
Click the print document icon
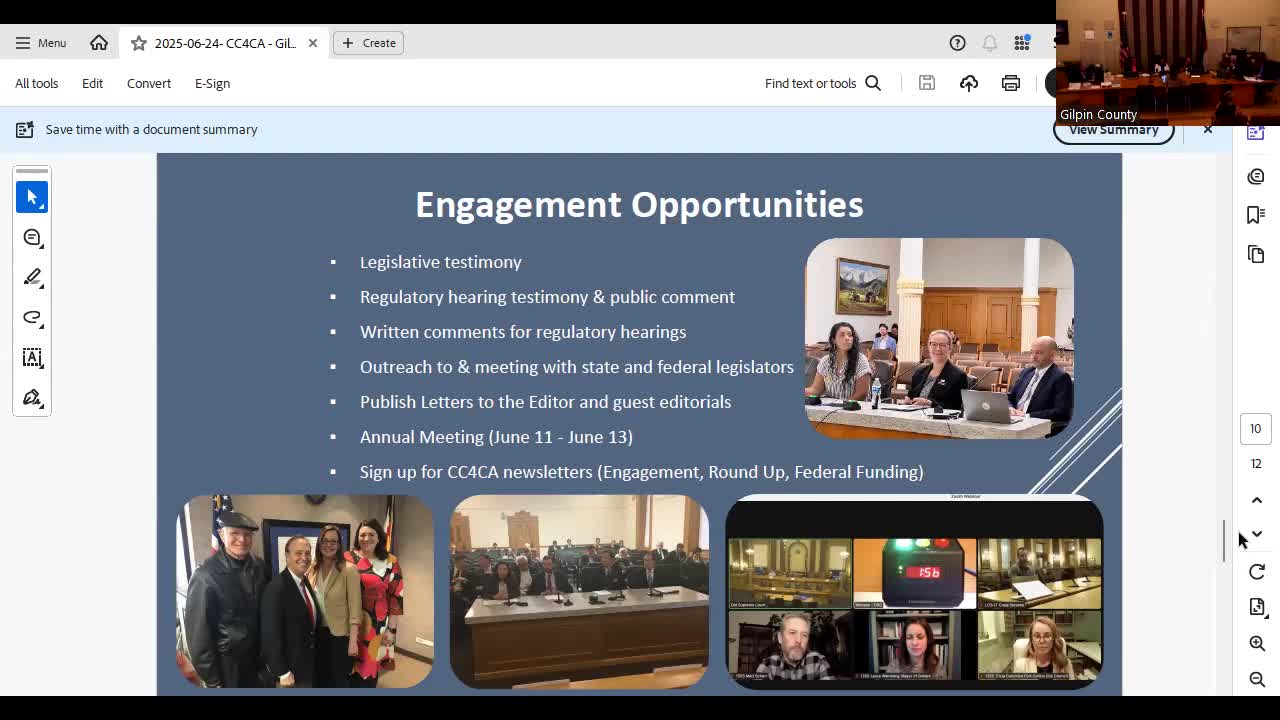tap(1011, 83)
